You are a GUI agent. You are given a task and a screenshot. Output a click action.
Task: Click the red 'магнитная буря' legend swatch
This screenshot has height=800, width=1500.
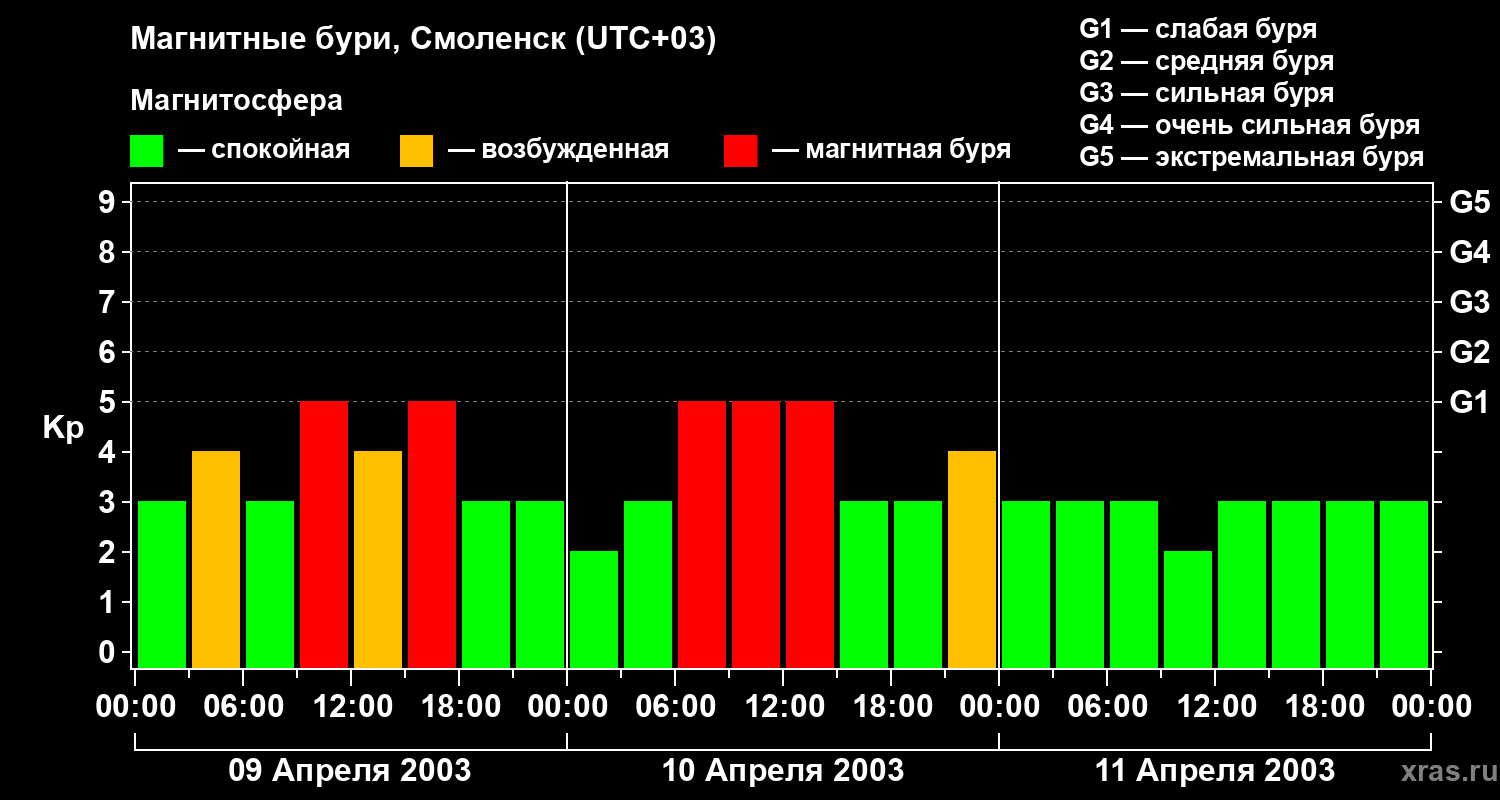coord(740,151)
